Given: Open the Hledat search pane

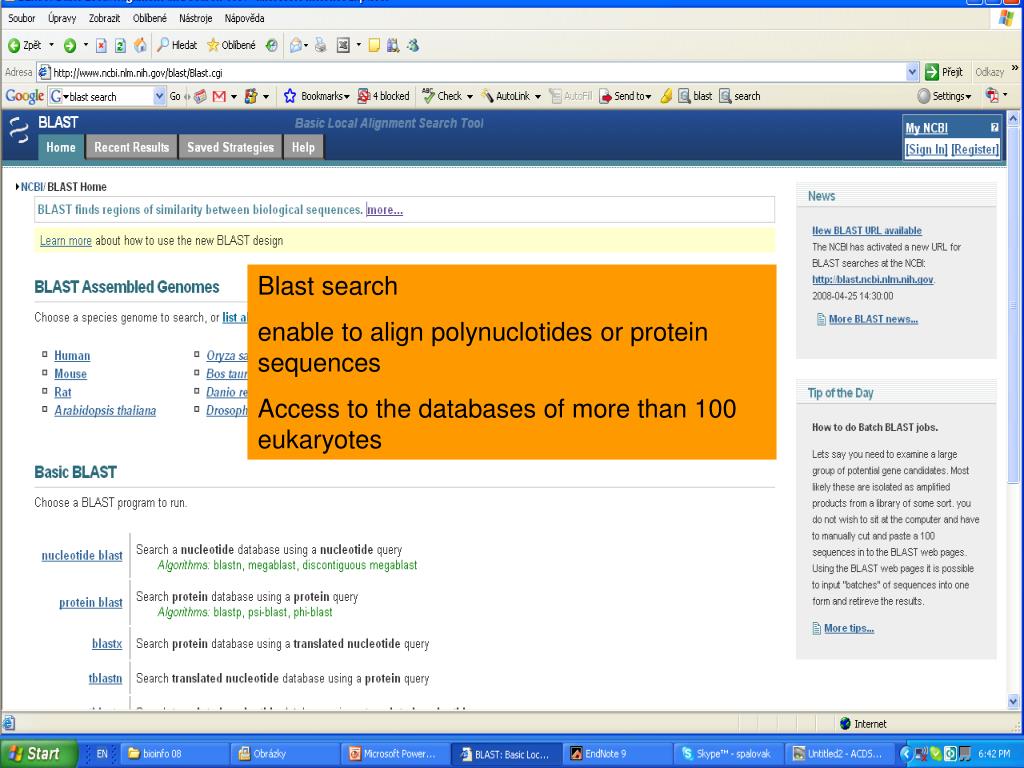Looking at the screenshot, I should coord(177,45).
